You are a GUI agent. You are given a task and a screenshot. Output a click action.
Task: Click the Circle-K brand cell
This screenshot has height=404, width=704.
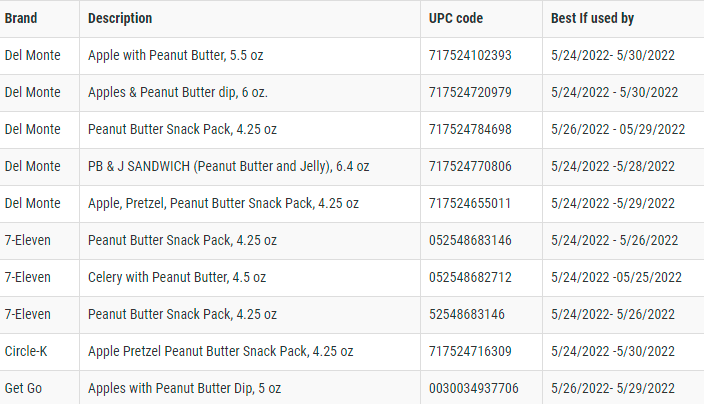click(26, 351)
